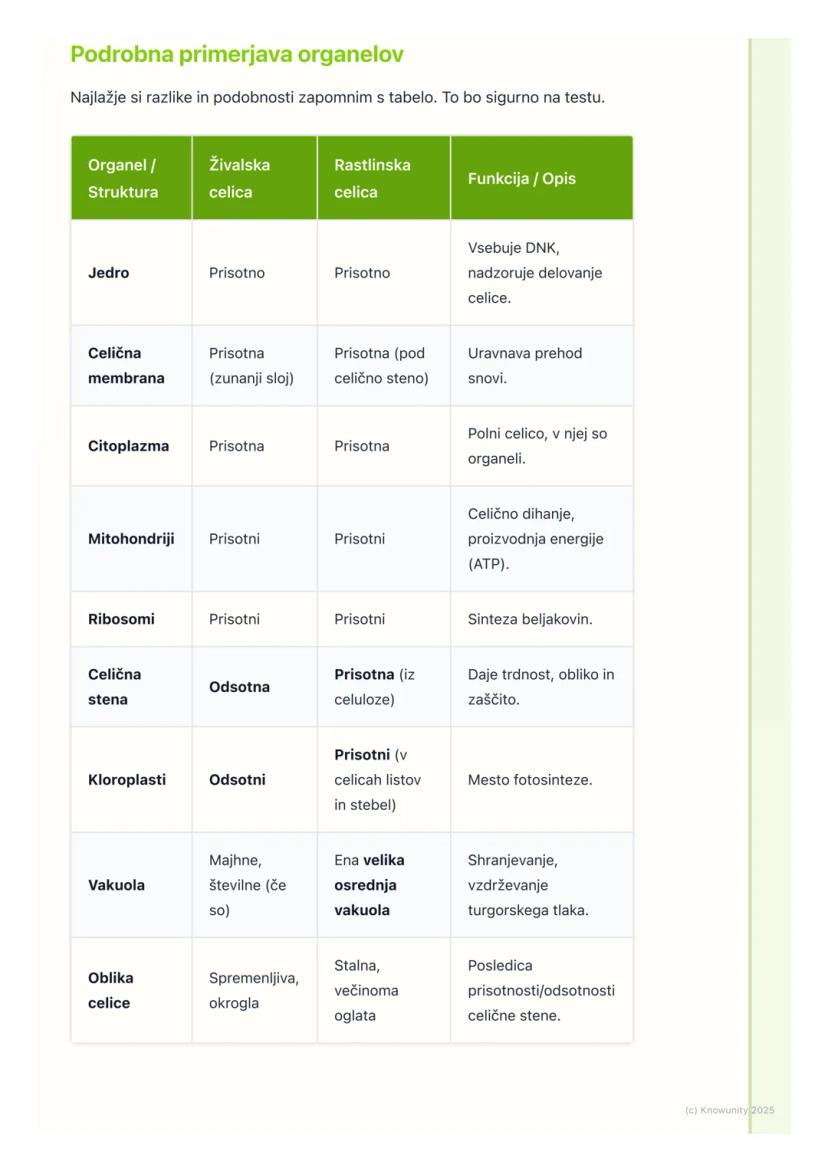Select the "Vsebuje DNK" description cell
This screenshot has width=828, height=1171.
(534, 273)
